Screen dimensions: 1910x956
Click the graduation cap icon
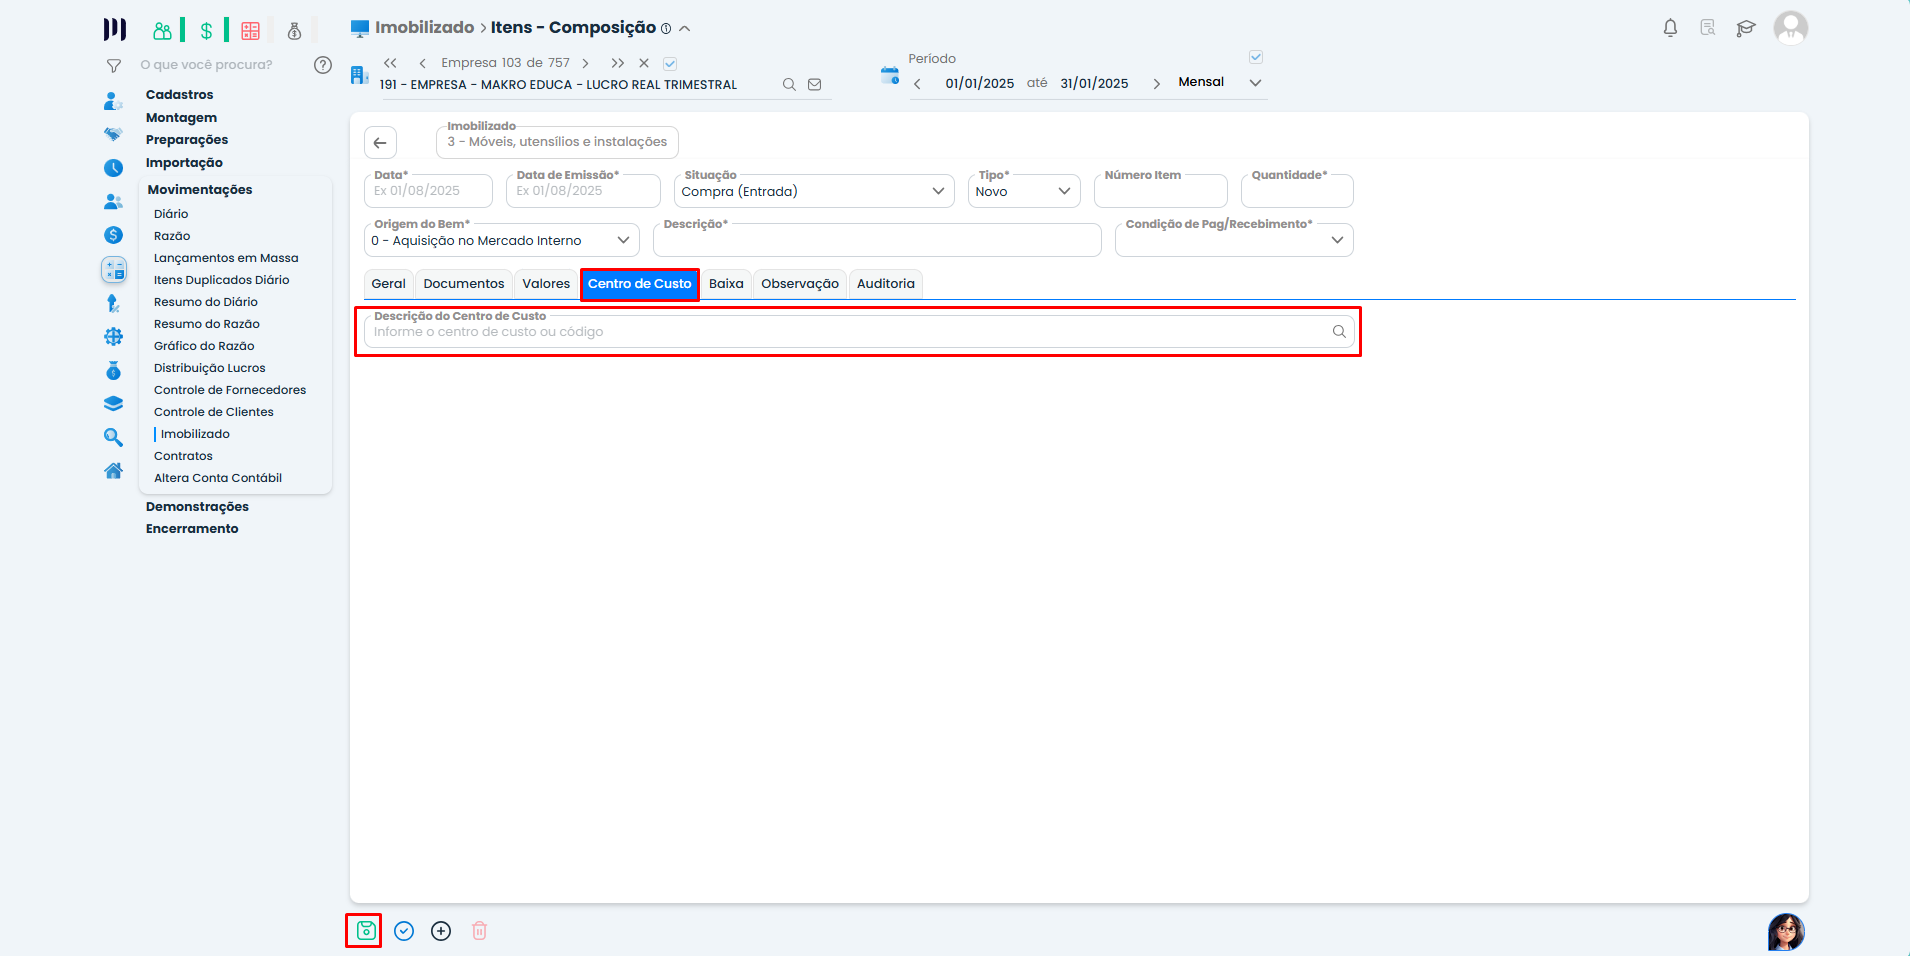[x=1745, y=28]
